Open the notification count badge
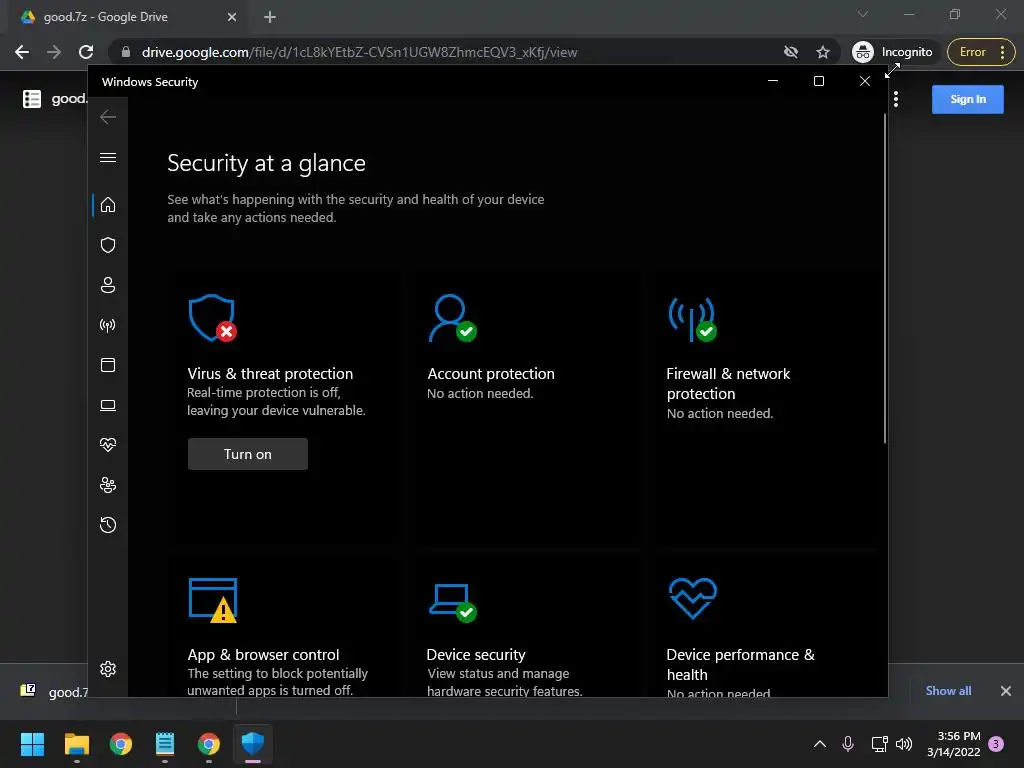Image resolution: width=1024 pixels, height=768 pixels. (x=996, y=744)
